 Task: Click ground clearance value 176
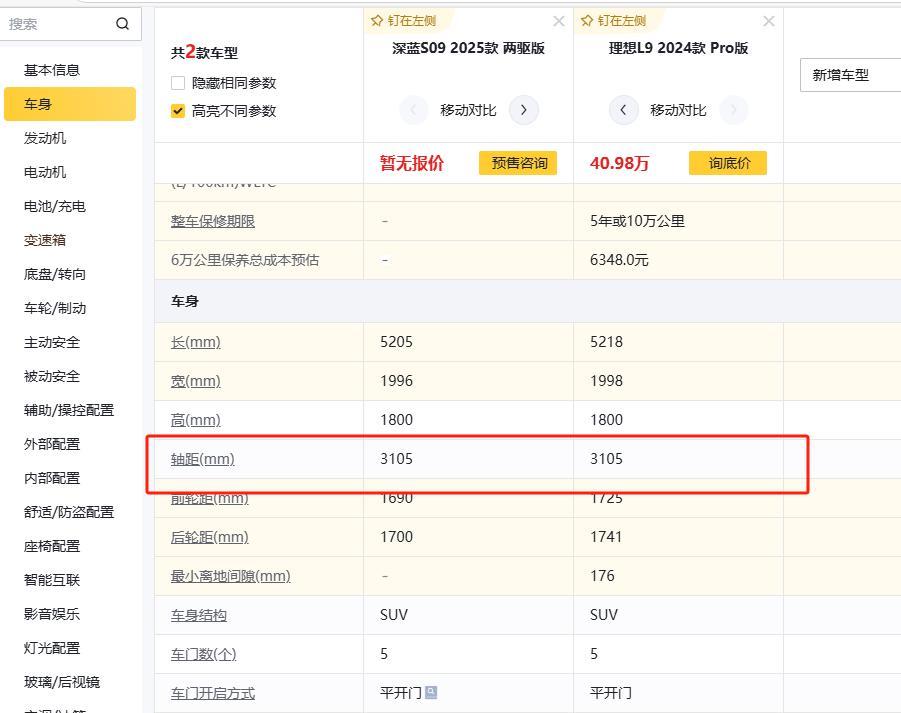point(602,576)
